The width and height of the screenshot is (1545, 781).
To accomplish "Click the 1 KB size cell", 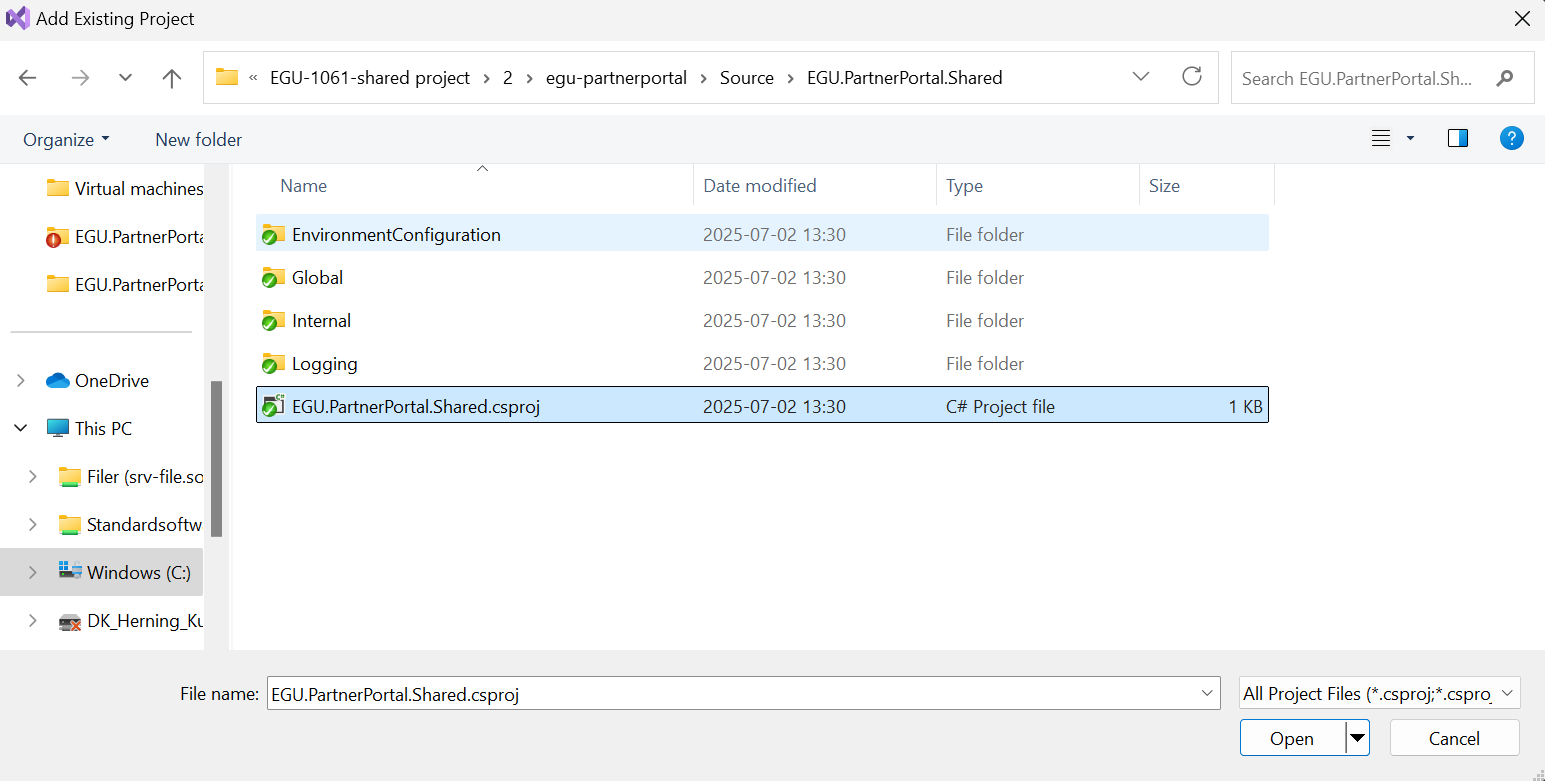I will click(1245, 407).
